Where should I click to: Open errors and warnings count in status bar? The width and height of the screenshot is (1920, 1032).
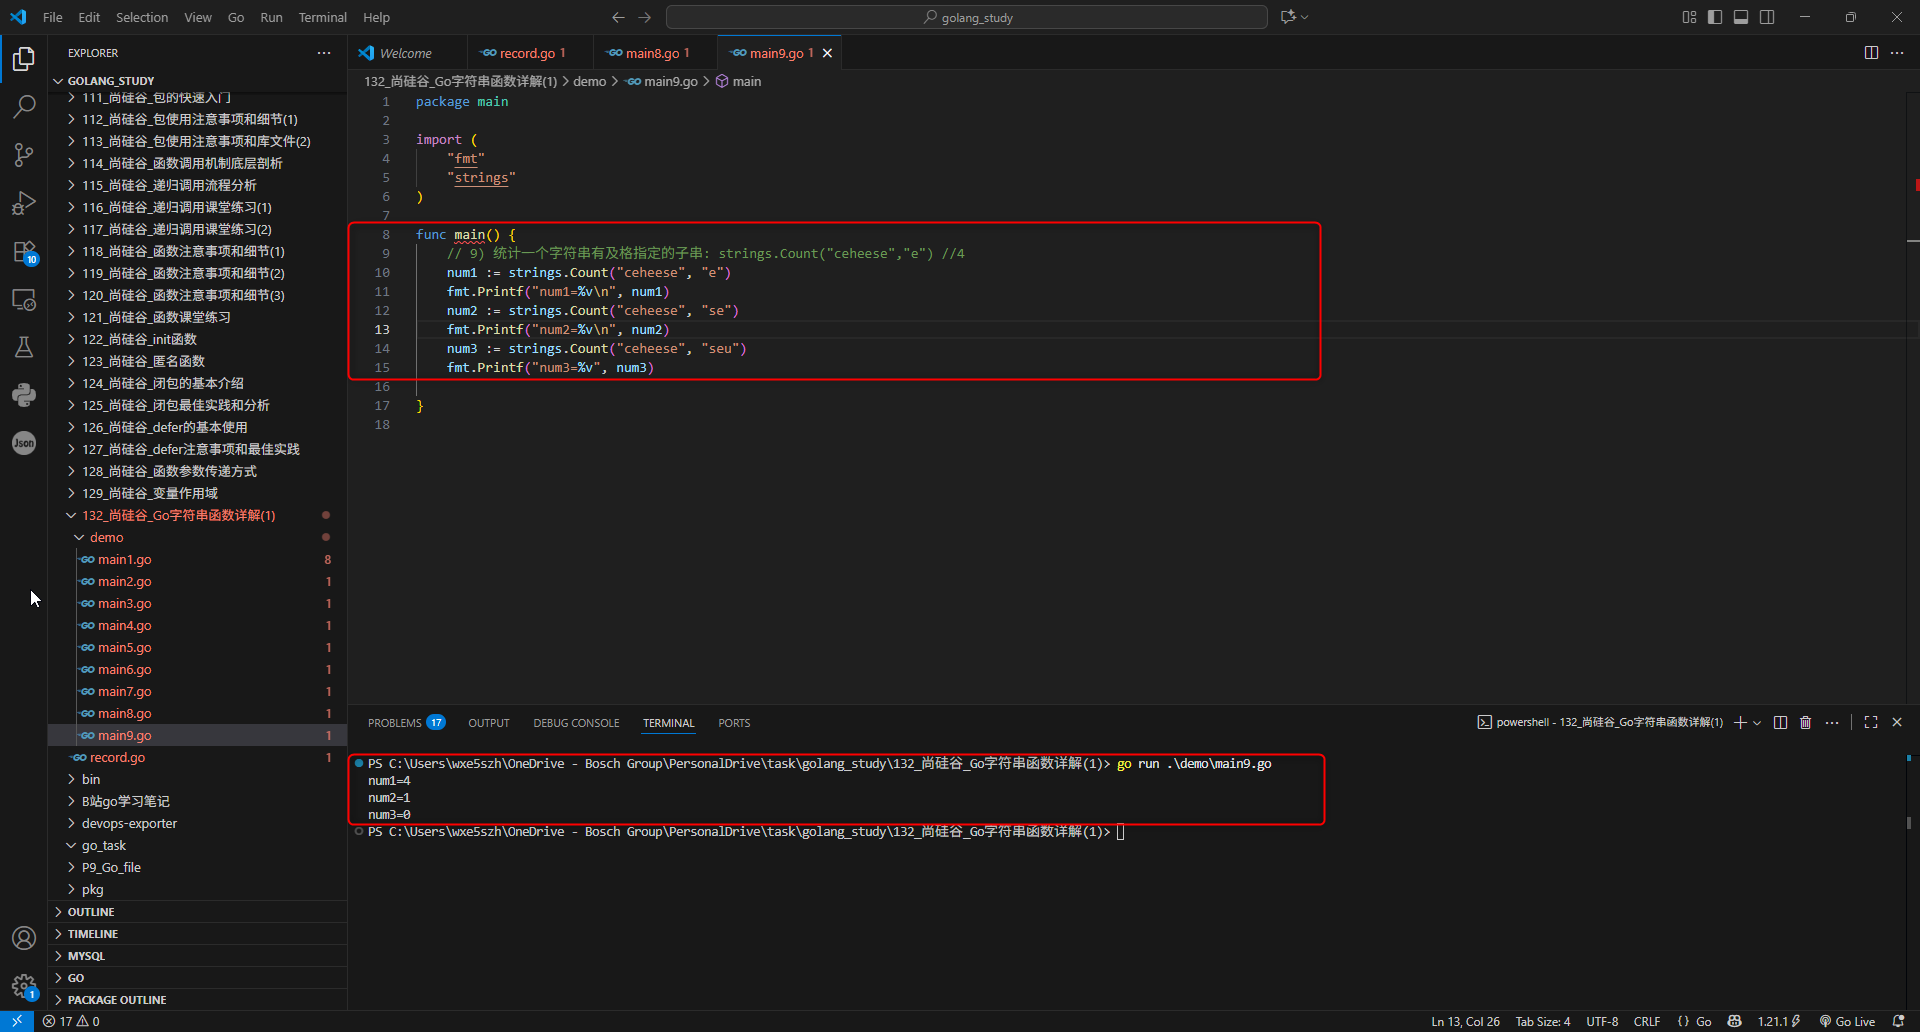71,1021
